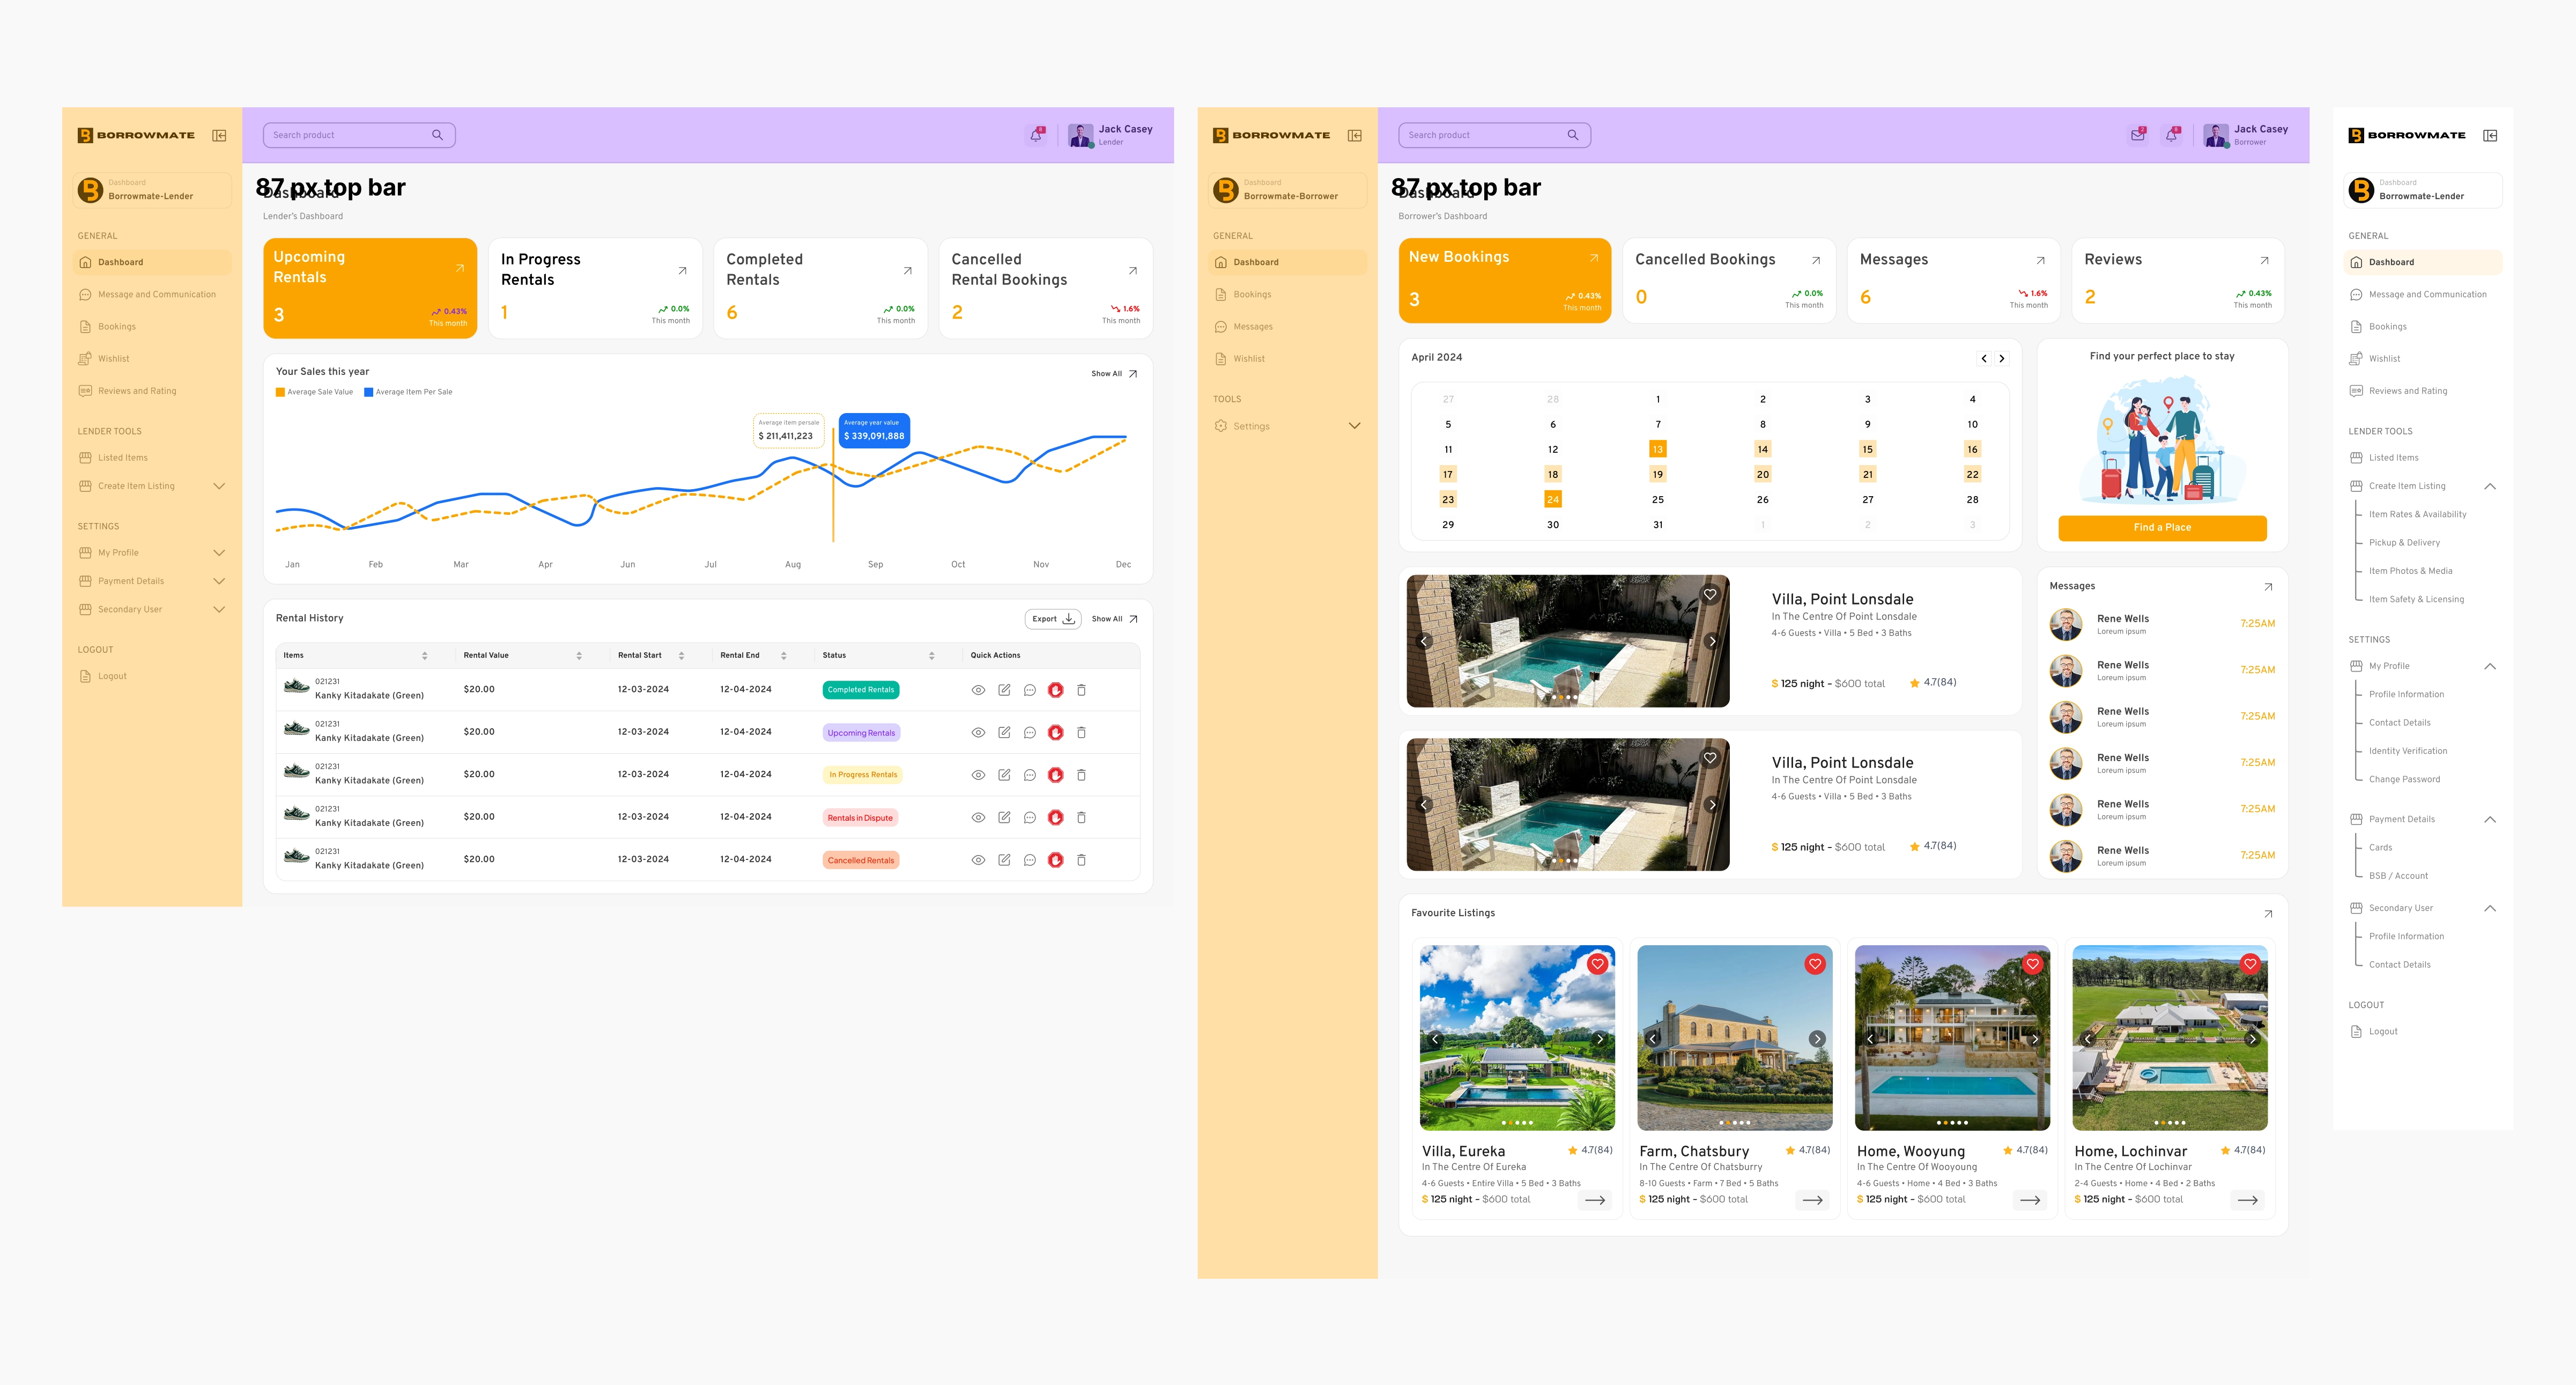This screenshot has width=2576, height=1385.
Task: Delete the Upcoming Rentals history row
Action: point(1081,732)
